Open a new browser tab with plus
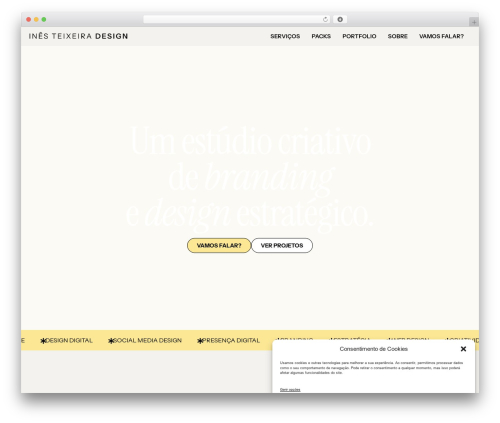Viewport: 500px width, 423px height. click(x=474, y=22)
